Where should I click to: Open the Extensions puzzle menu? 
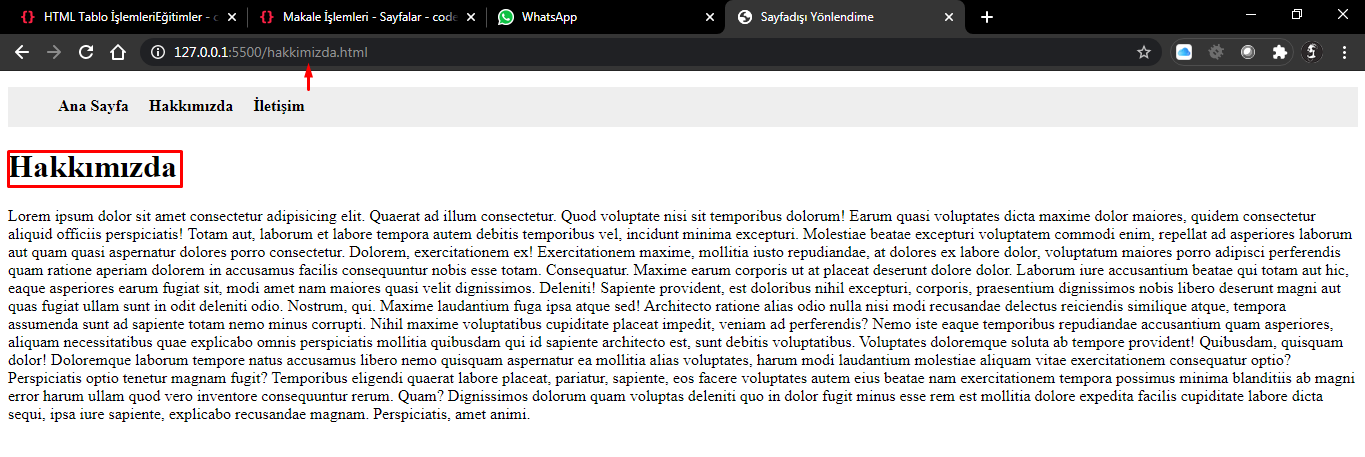(x=1279, y=53)
